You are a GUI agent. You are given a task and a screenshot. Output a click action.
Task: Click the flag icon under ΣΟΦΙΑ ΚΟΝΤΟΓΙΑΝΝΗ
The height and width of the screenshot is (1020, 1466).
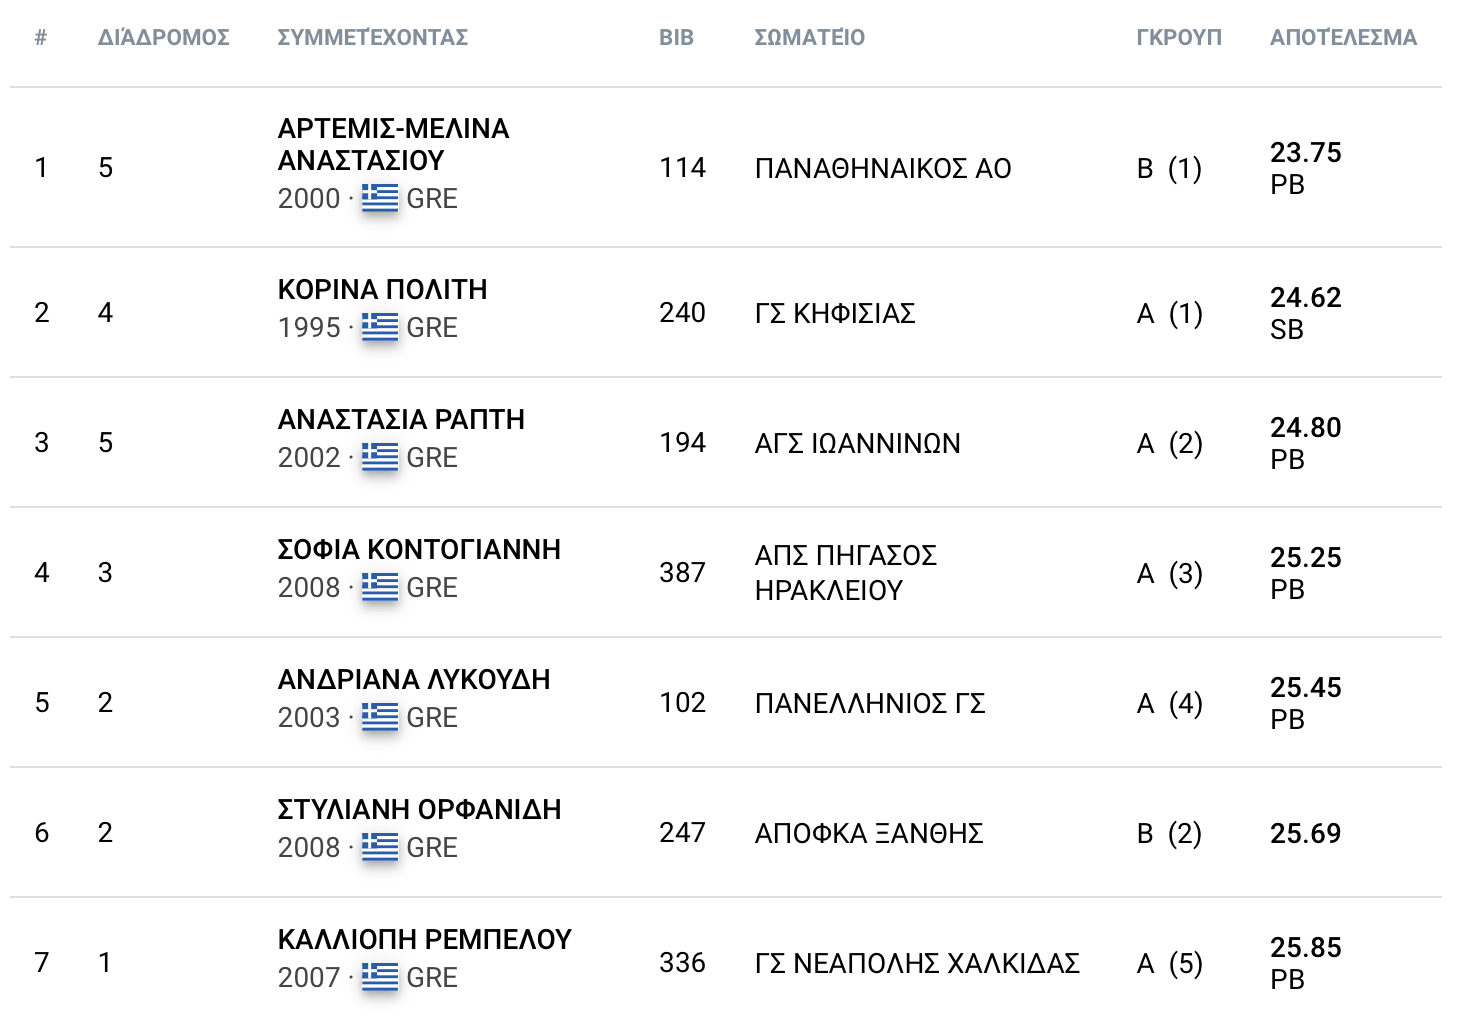coord(380,587)
